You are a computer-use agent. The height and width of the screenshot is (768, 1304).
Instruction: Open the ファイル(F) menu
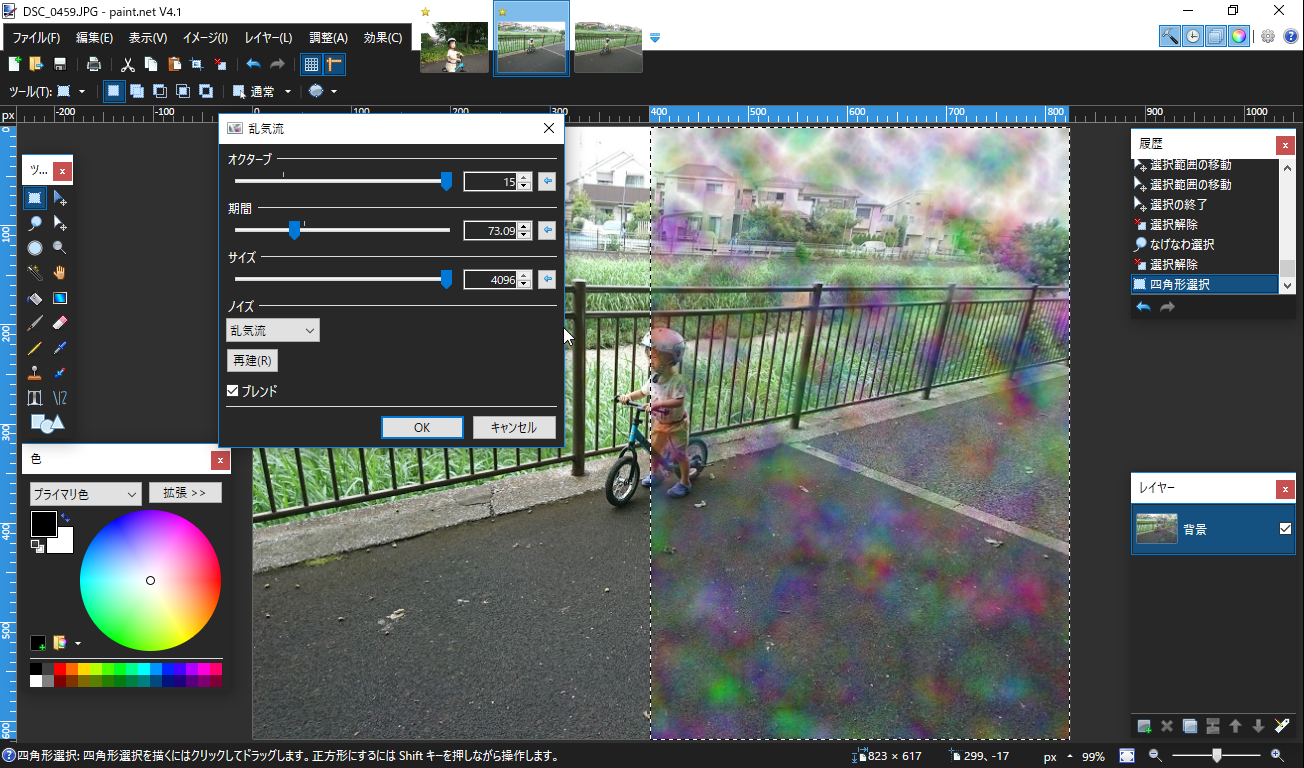(36, 38)
